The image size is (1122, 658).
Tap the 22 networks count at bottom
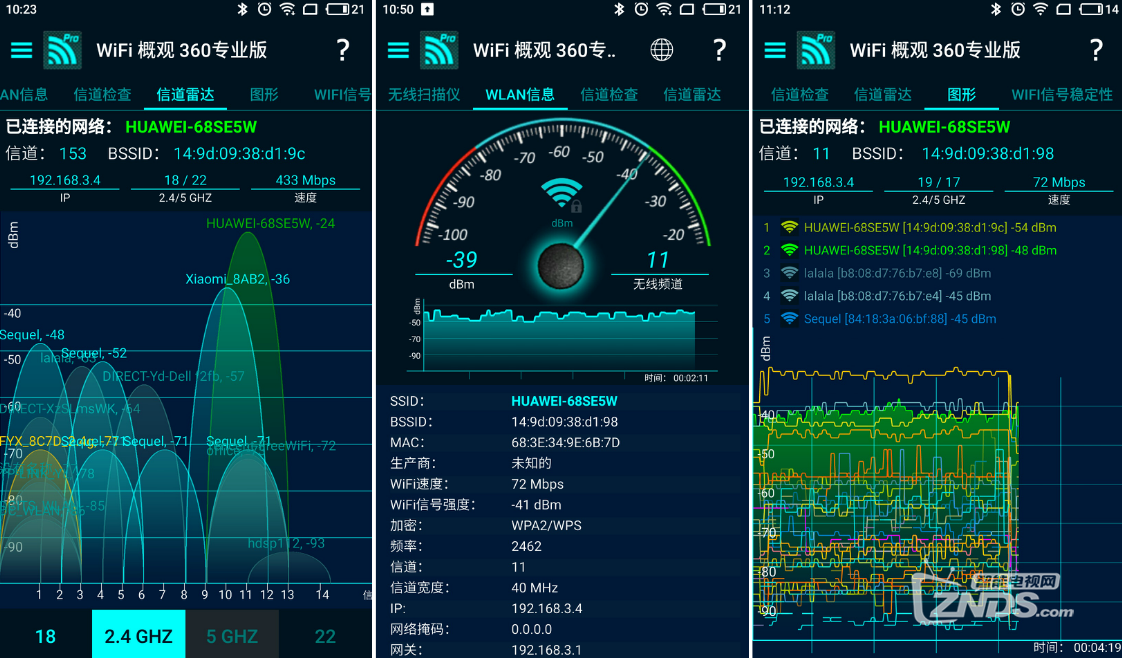325,636
